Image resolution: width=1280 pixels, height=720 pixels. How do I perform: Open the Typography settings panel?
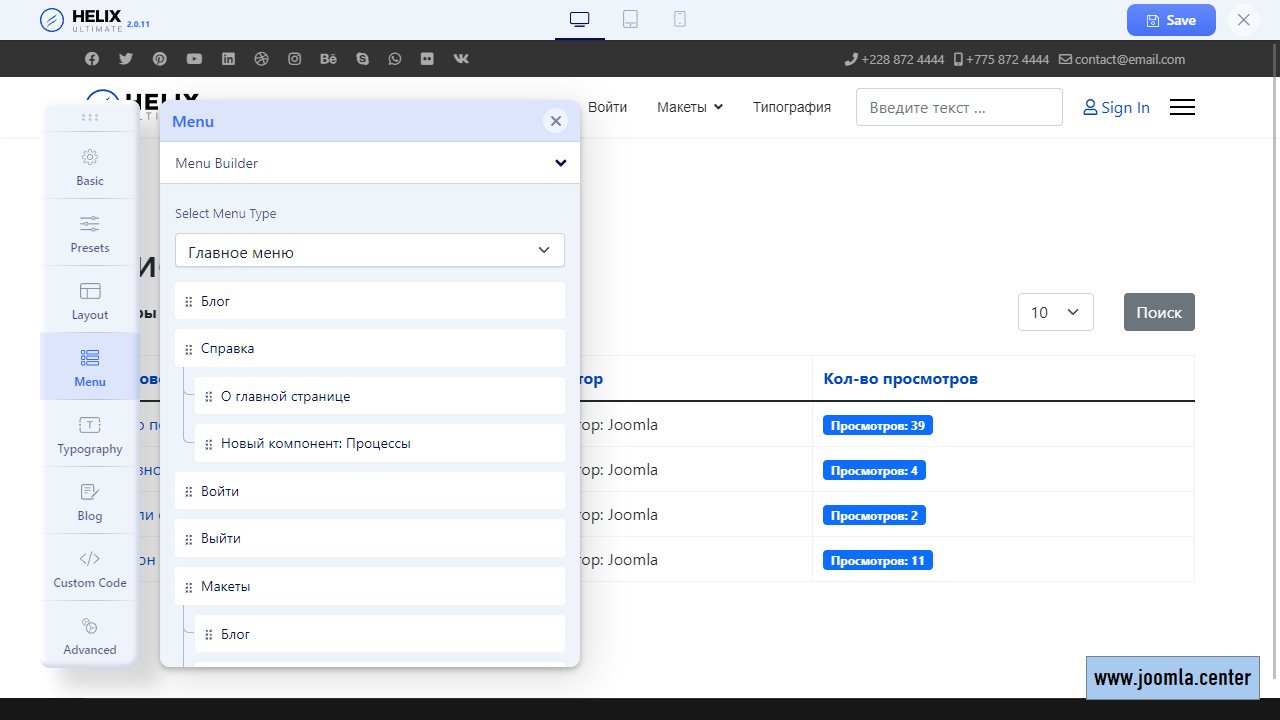click(90, 434)
